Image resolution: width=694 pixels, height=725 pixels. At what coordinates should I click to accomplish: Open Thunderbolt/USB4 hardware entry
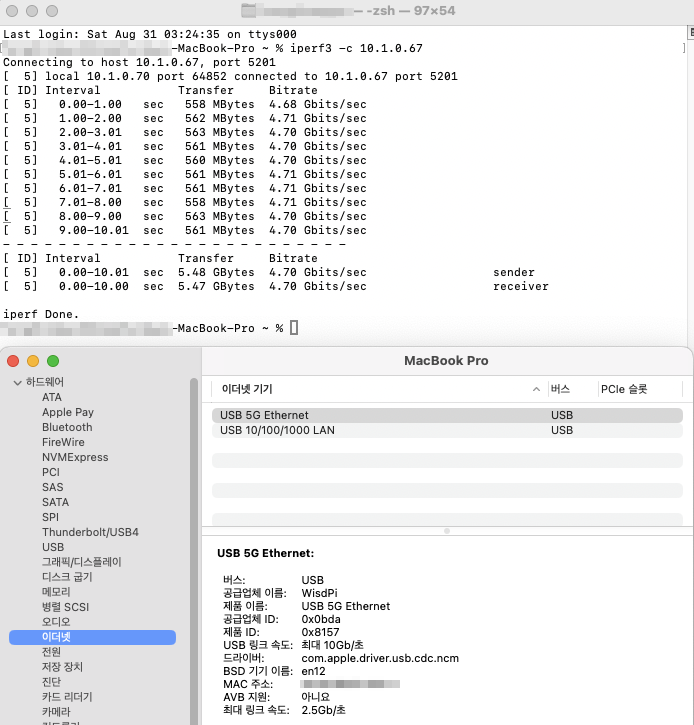pyautogui.click(x=90, y=532)
